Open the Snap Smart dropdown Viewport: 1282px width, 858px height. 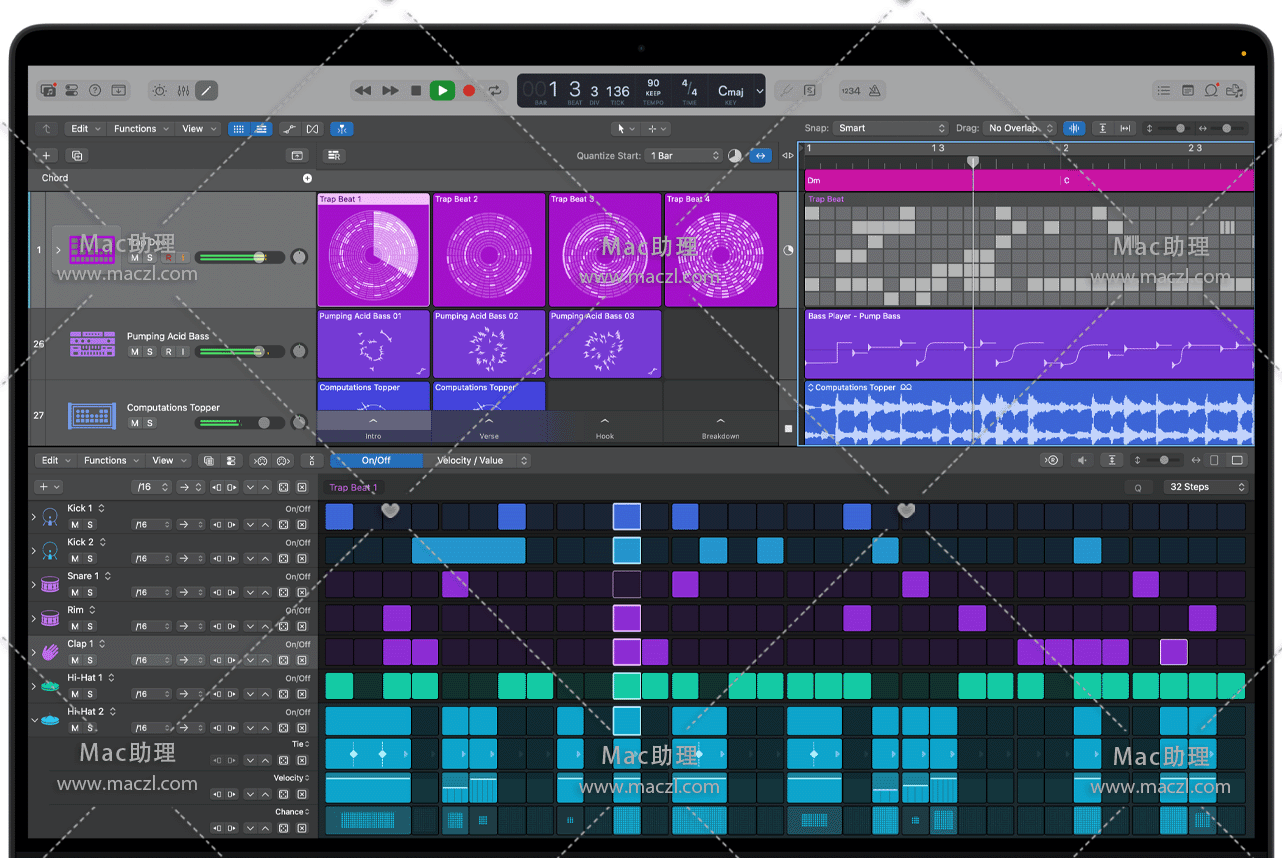(x=890, y=128)
